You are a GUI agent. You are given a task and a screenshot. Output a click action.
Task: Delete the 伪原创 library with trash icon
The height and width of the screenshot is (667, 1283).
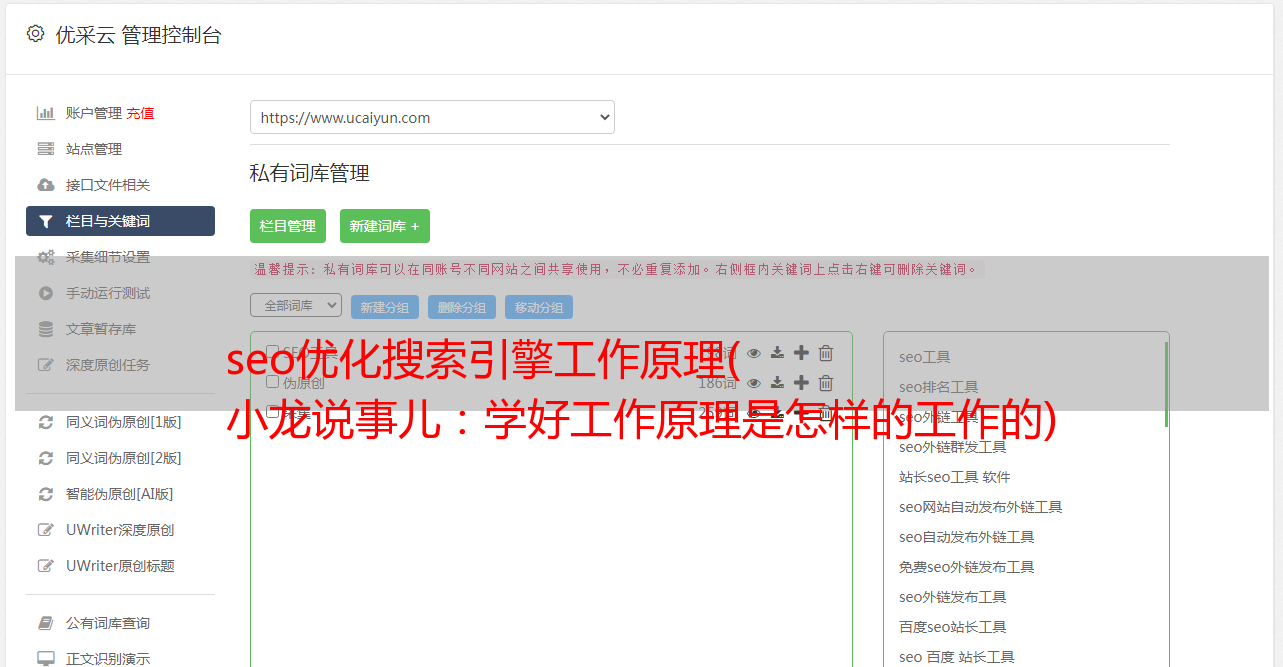coord(826,382)
